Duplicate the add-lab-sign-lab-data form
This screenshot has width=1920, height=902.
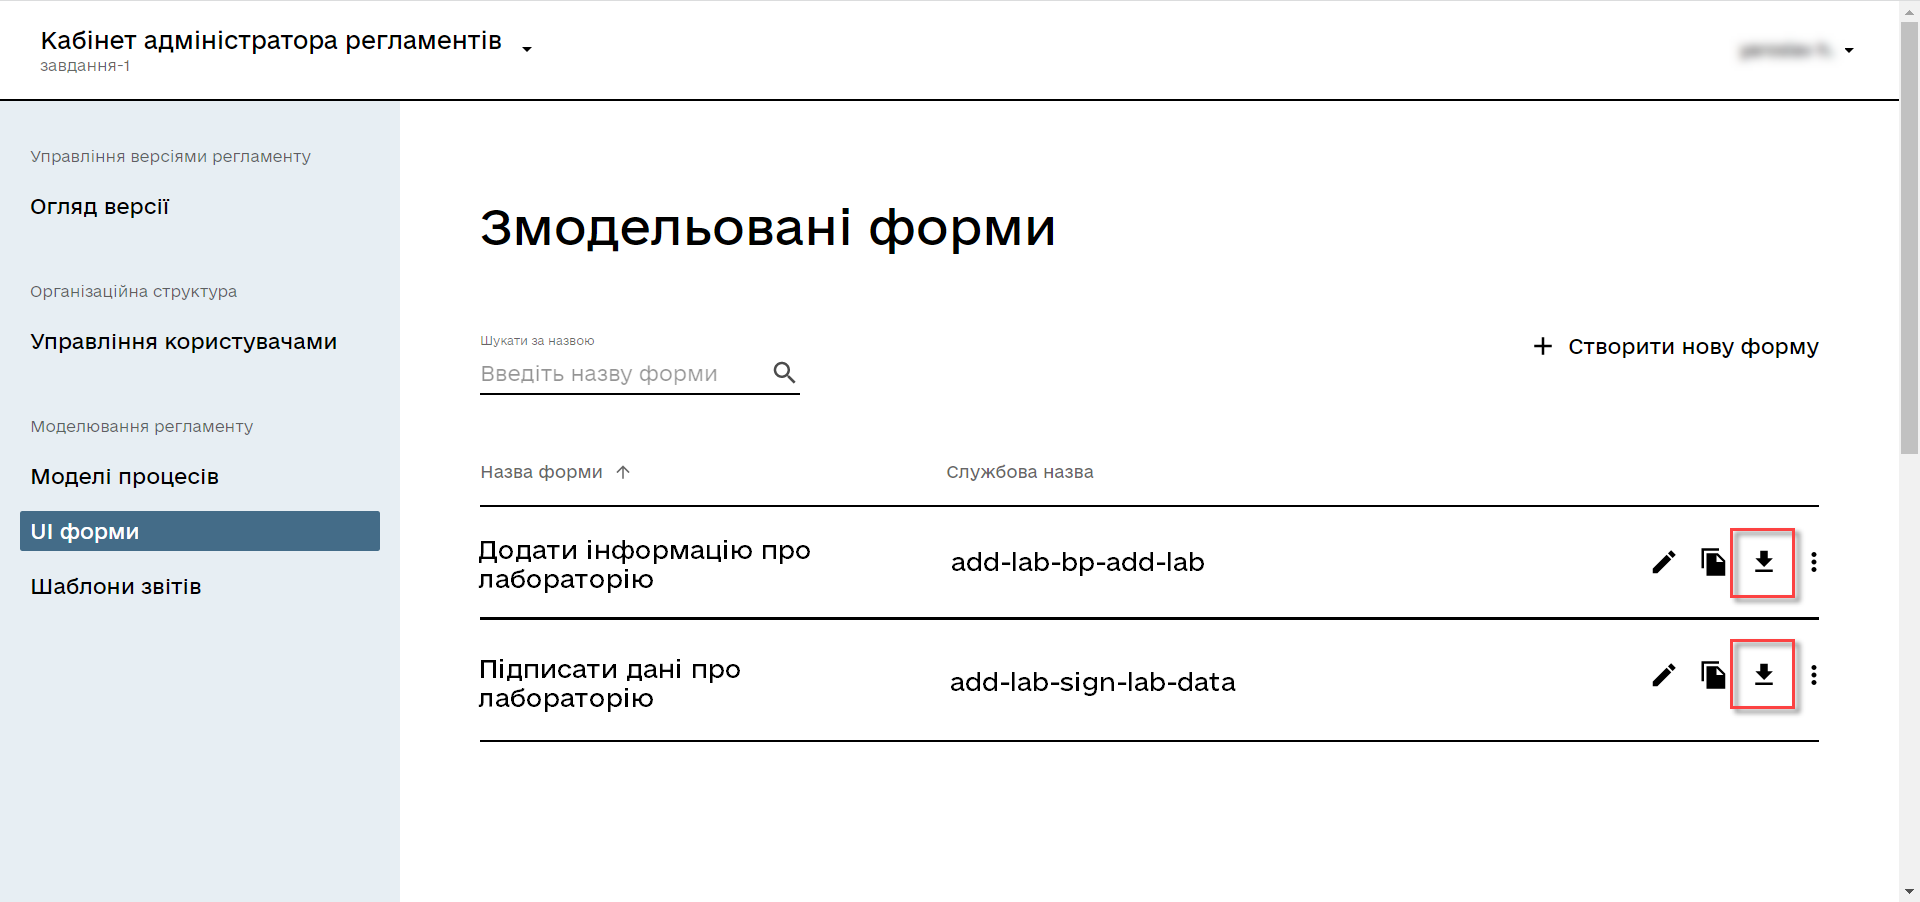pos(1713,675)
